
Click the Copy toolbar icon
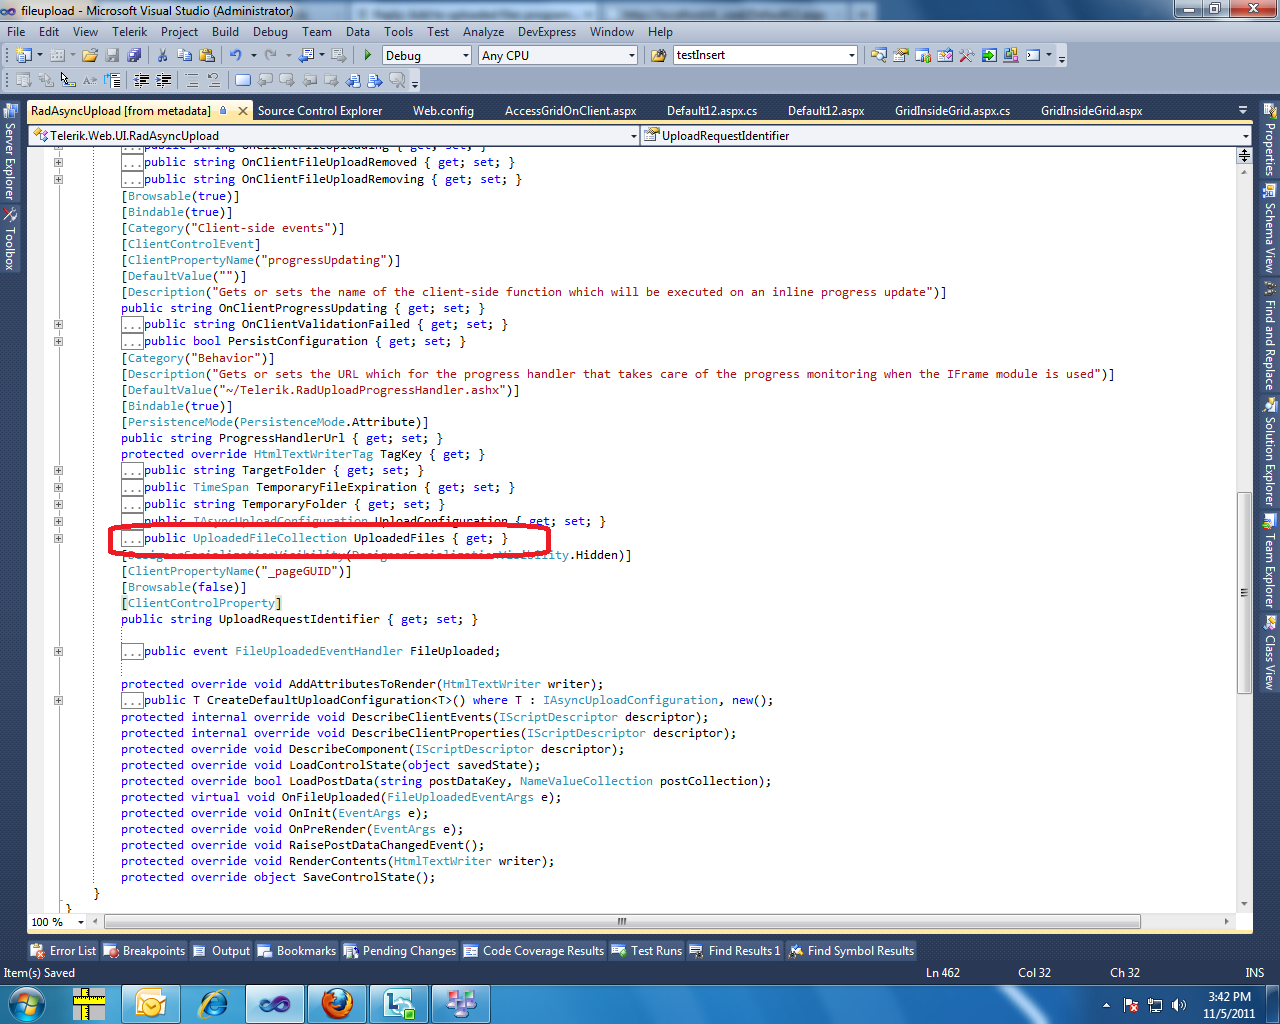(184, 55)
